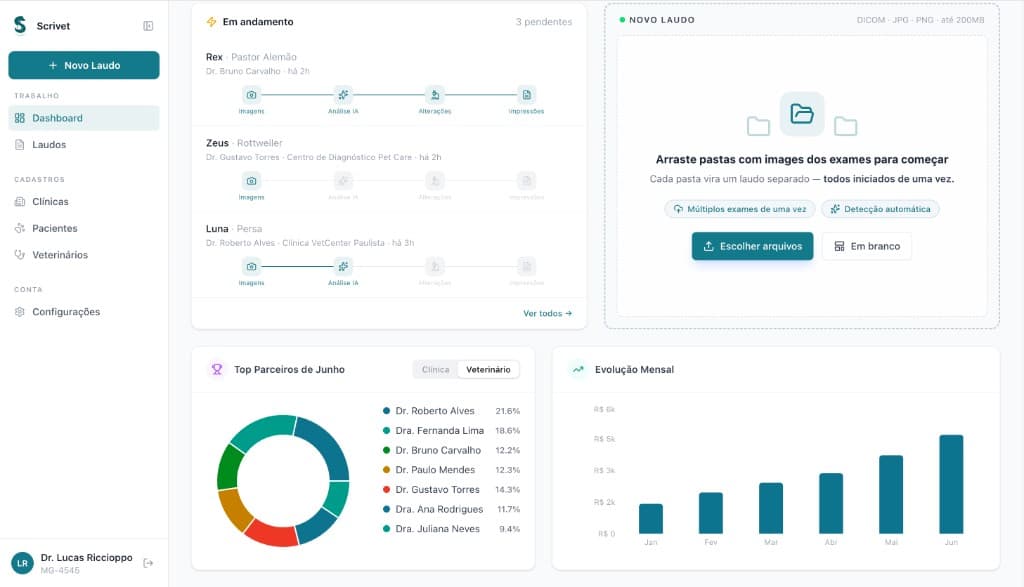Click Dr. Bruno Carvalho in the legend
1024x587 pixels.
(451, 450)
